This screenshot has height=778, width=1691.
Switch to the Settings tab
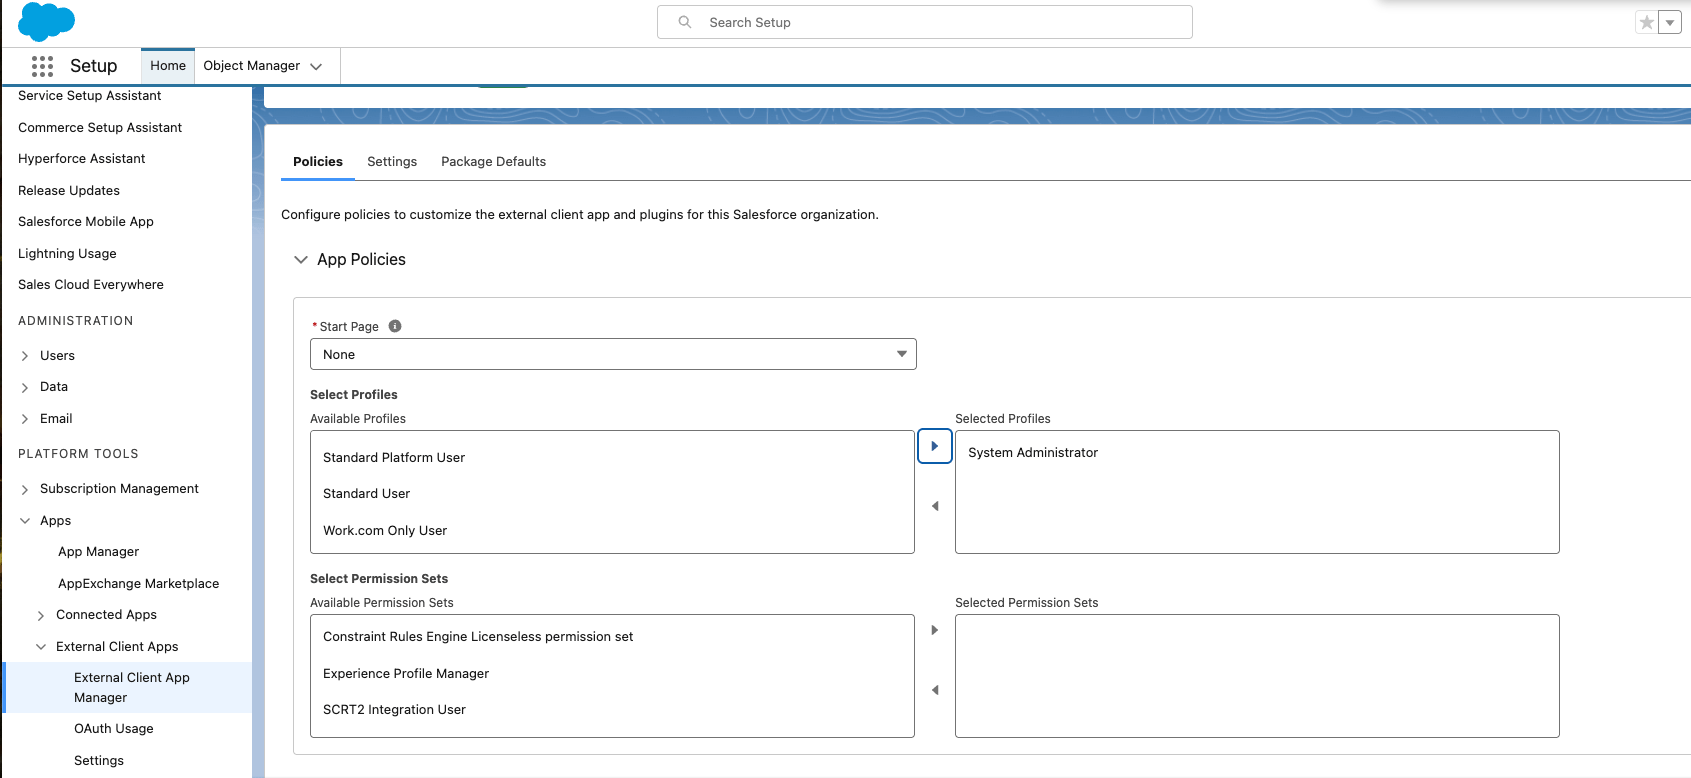click(x=392, y=162)
